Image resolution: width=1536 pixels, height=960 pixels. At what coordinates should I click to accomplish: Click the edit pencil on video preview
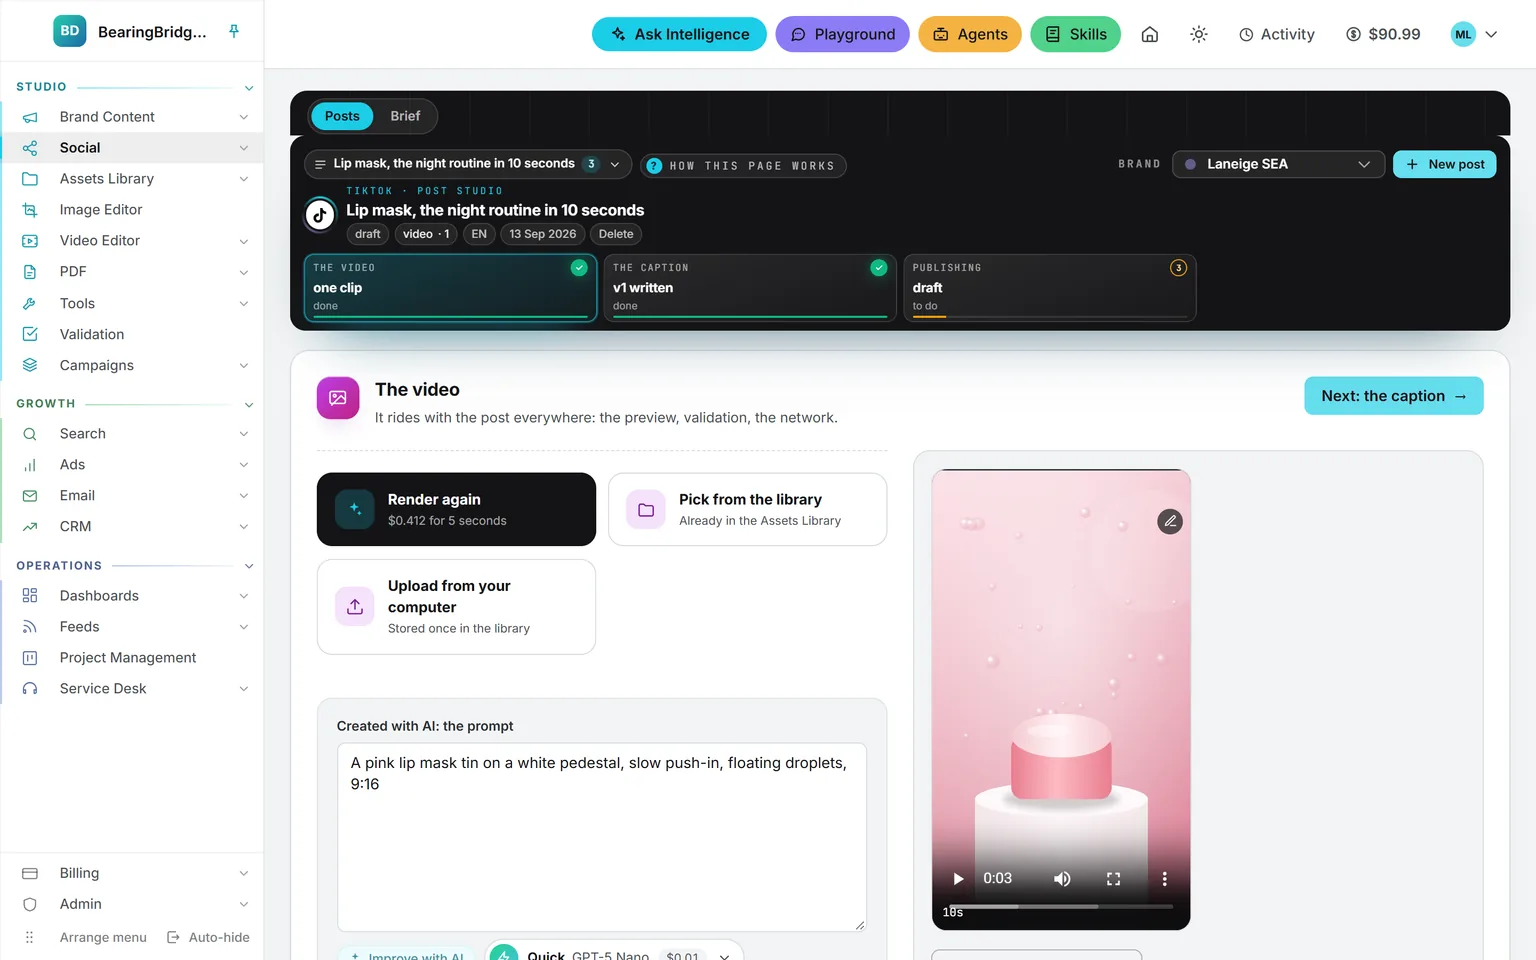[x=1170, y=521]
